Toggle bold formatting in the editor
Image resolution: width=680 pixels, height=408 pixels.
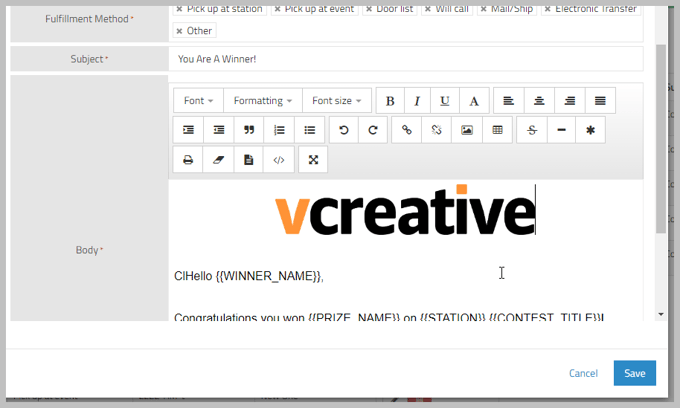390,101
